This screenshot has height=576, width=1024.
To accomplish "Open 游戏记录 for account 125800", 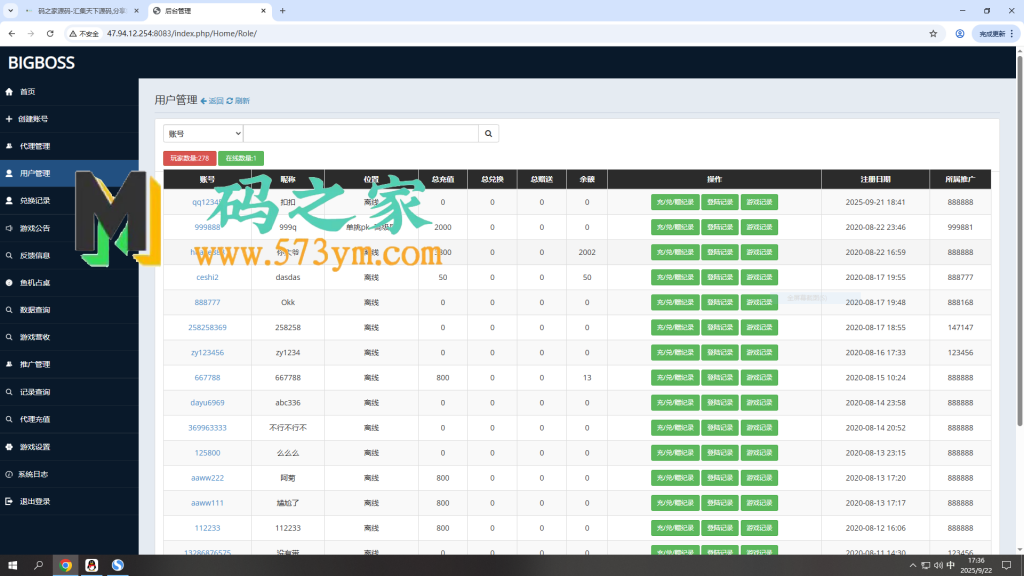I will pyautogui.click(x=759, y=453).
